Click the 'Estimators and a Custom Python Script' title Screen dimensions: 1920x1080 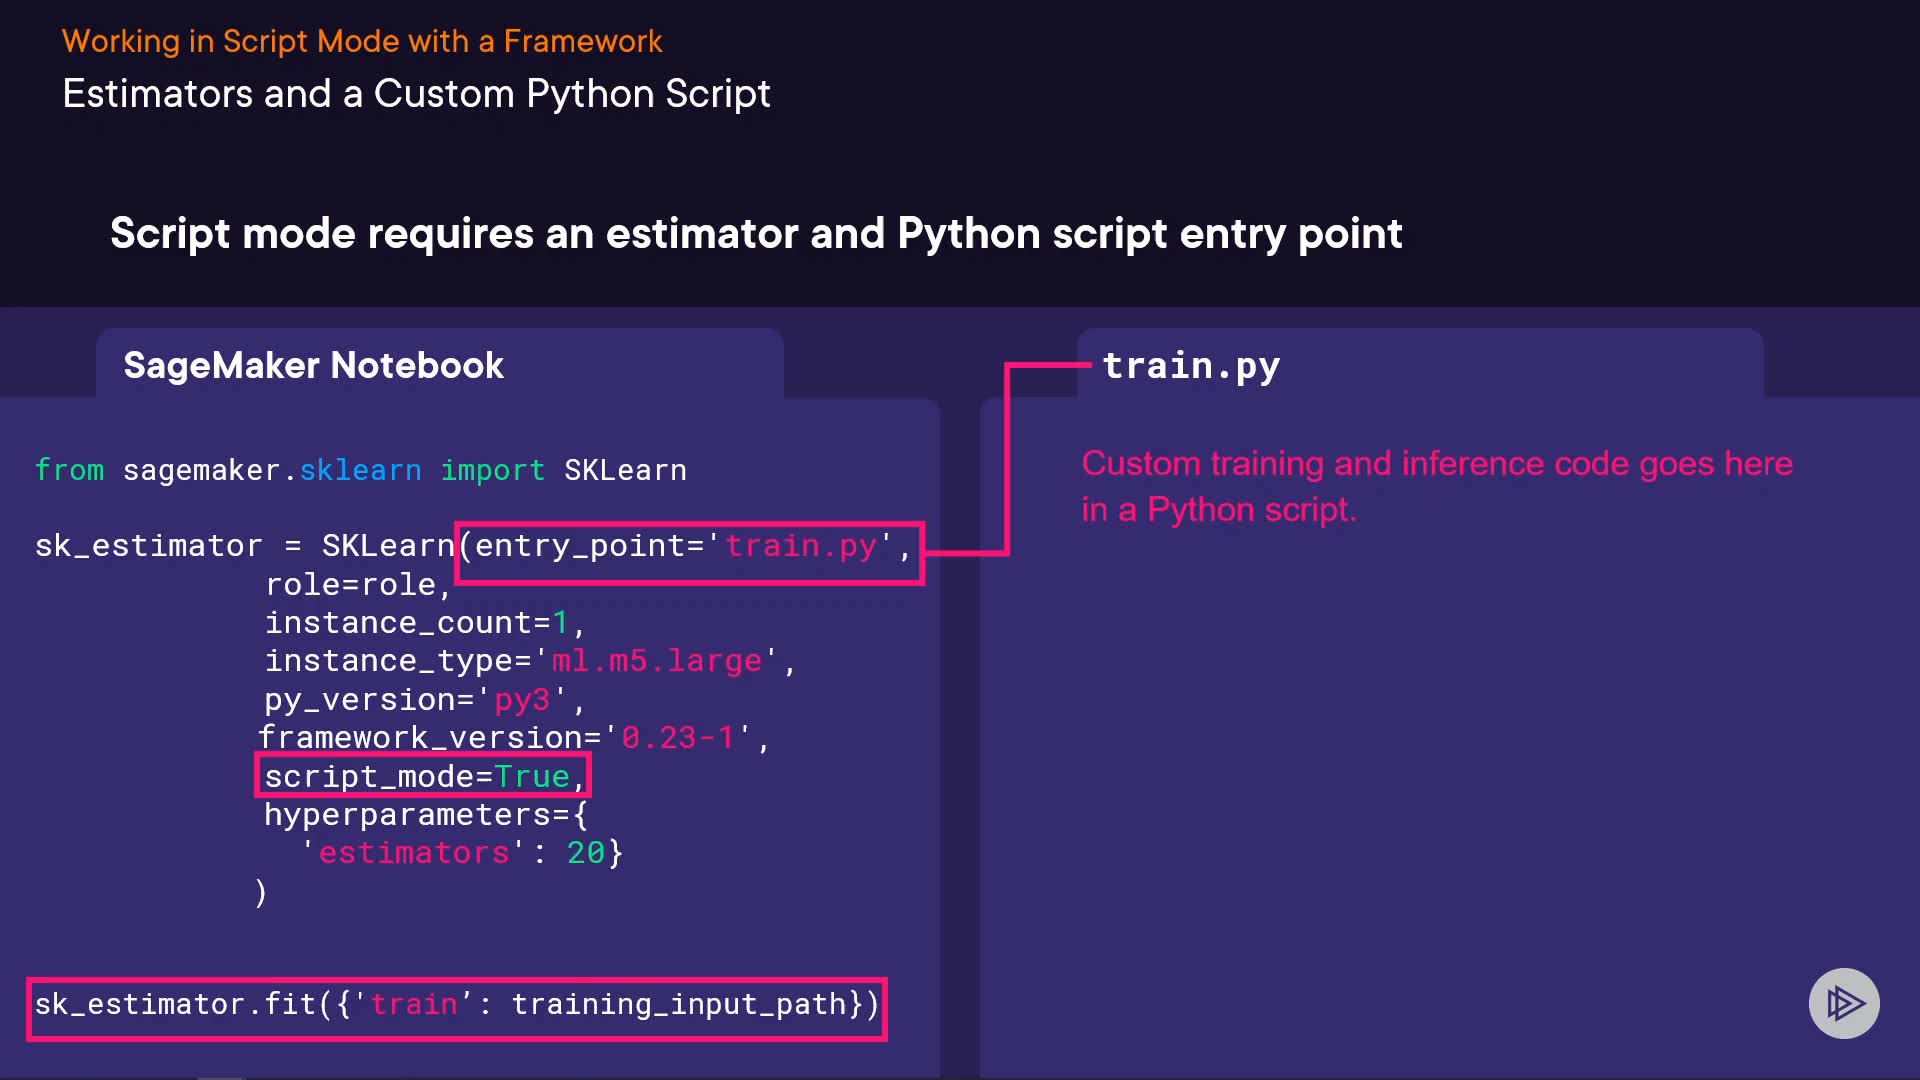coord(416,94)
